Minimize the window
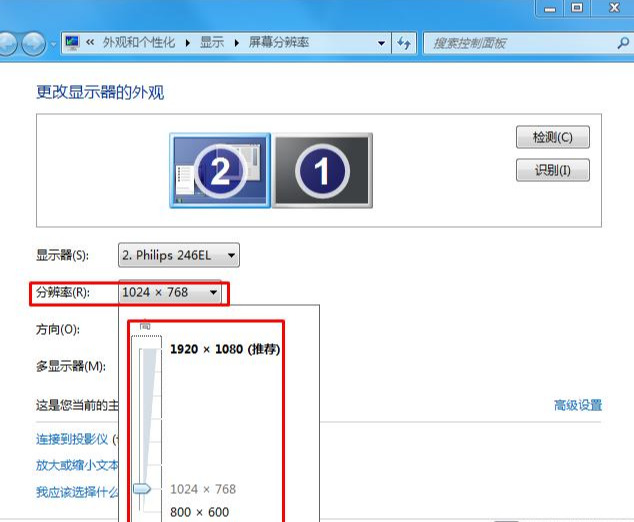 549,8
